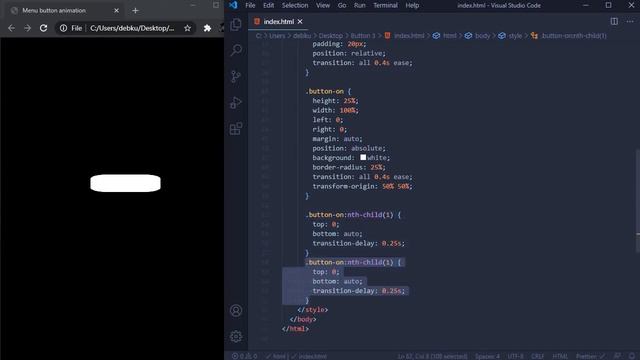Click the white menu button bar in page

[x=125, y=183]
